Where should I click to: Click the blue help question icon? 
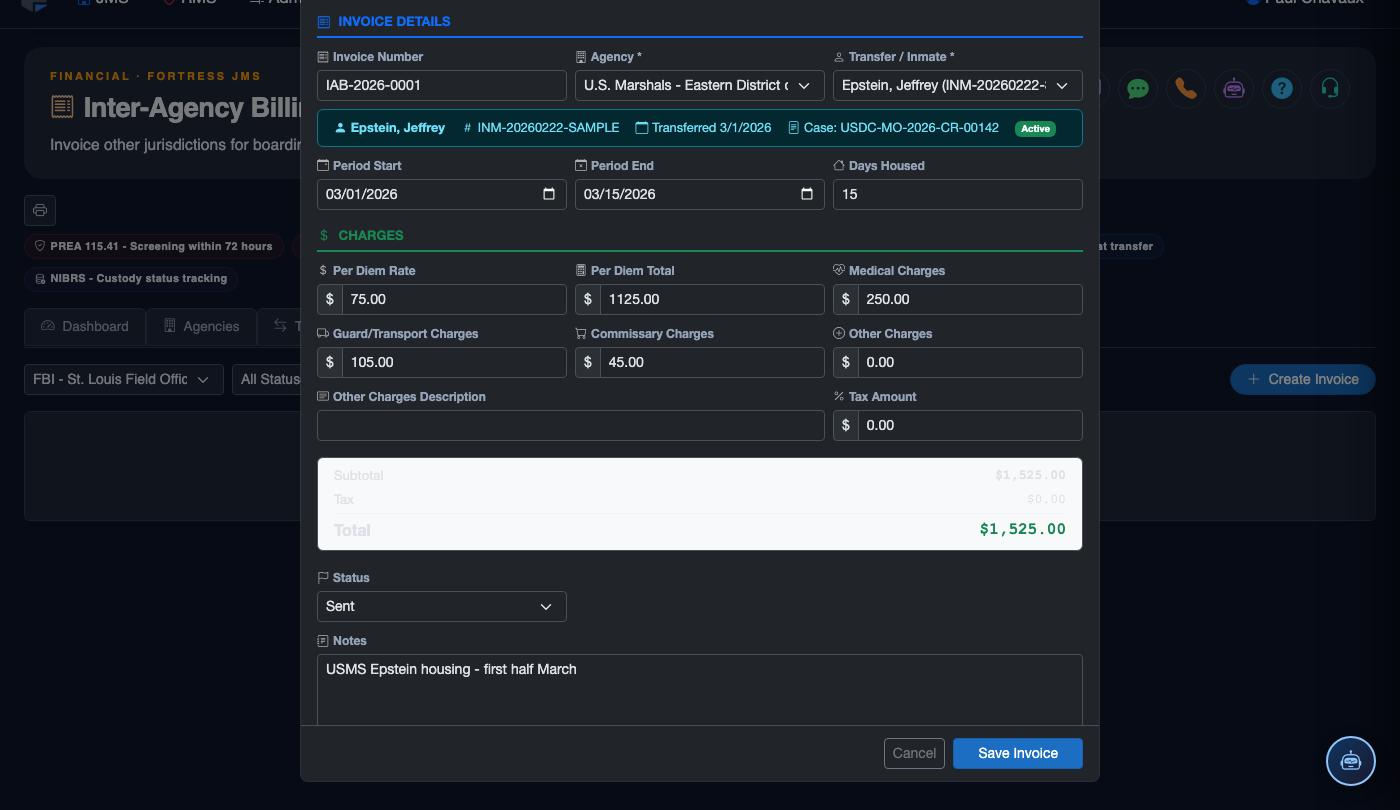pyautogui.click(x=1282, y=88)
